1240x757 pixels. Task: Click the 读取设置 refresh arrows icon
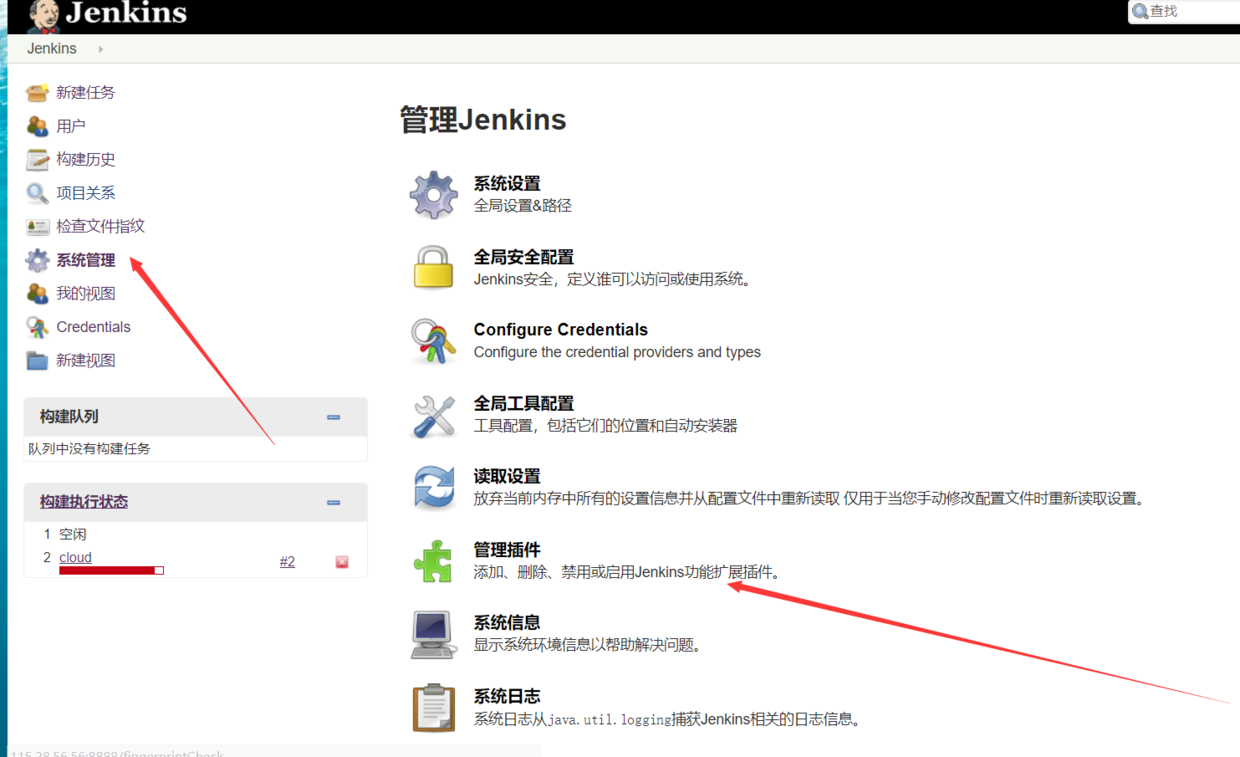(x=434, y=487)
